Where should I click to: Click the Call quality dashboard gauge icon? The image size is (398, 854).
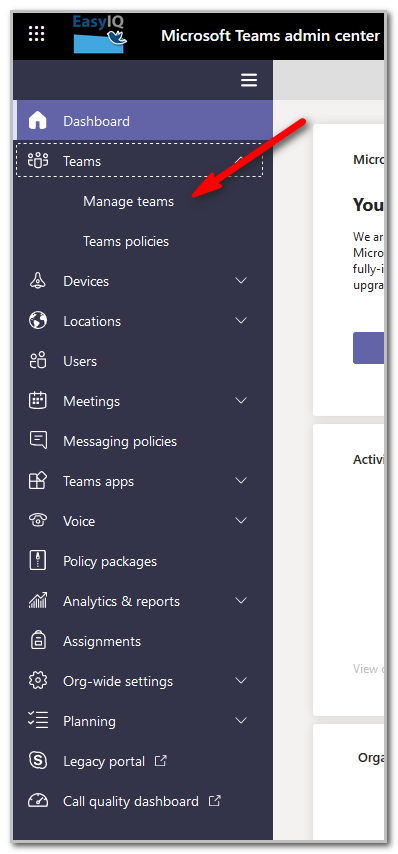pyautogui.click(x=38, y=801)
